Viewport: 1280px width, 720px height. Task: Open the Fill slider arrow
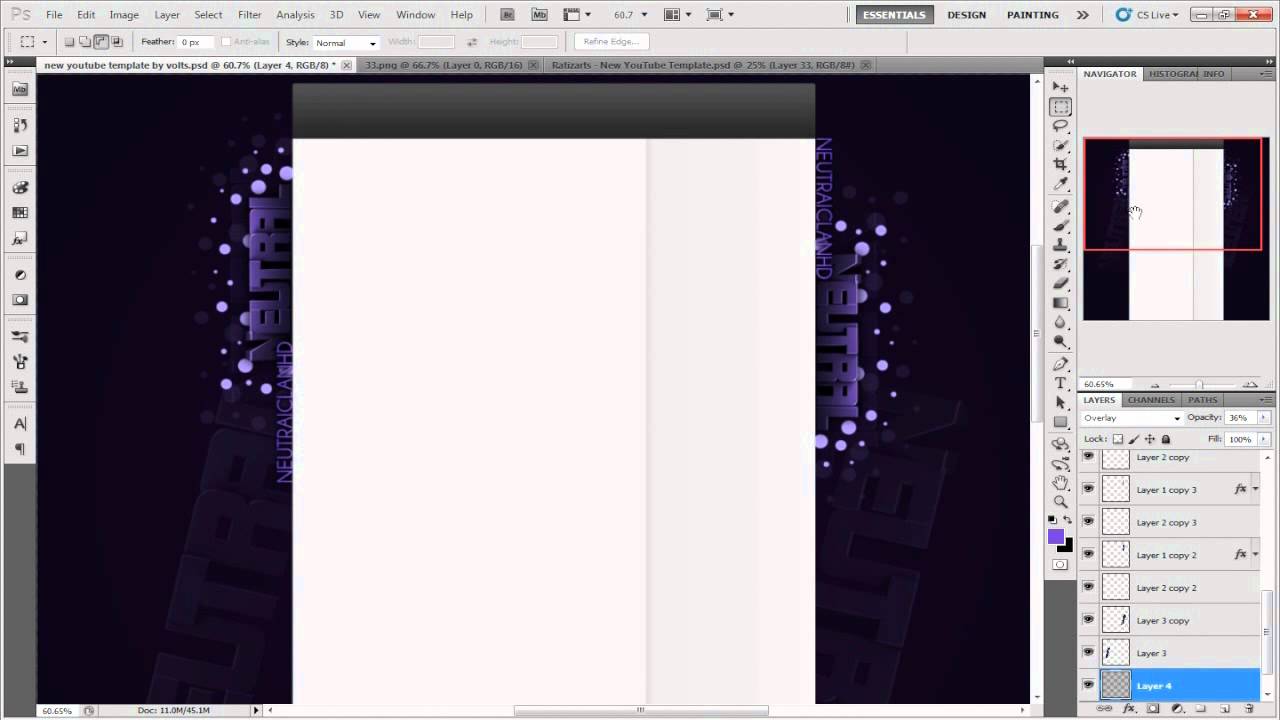click(x=1264, y=439)
